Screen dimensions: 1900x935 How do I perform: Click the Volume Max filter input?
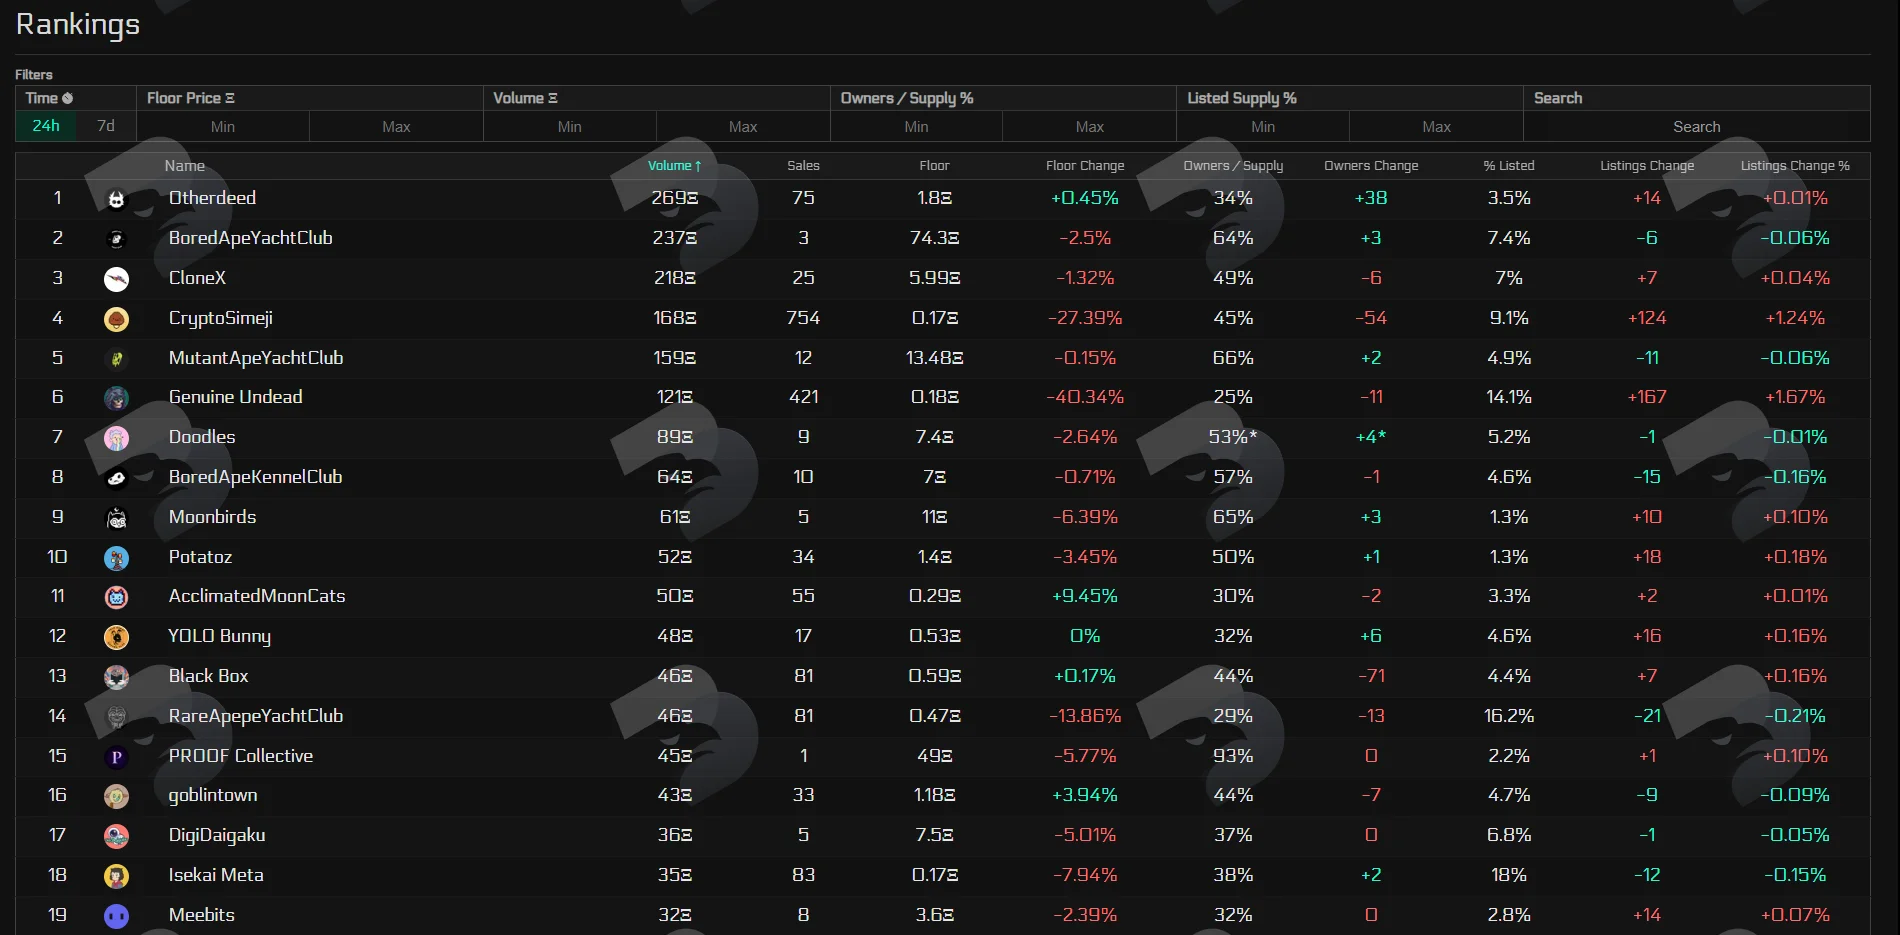click(x=743, y=127)
